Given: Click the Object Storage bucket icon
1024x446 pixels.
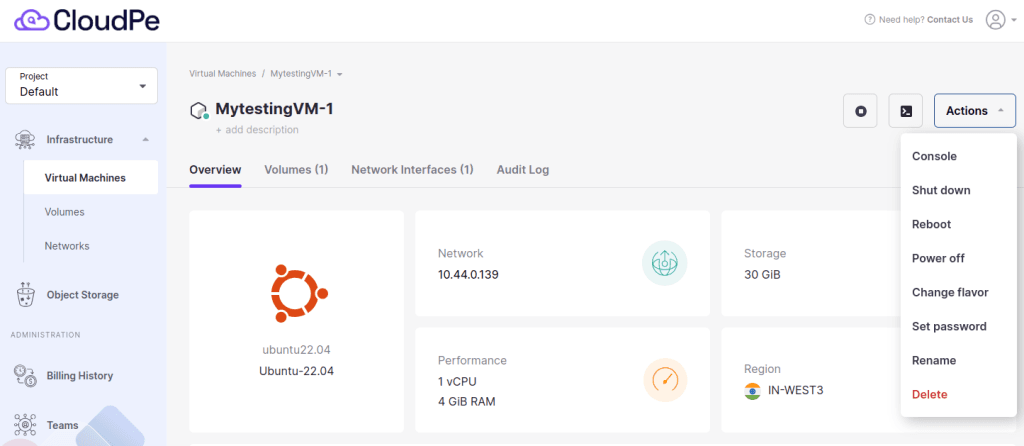Looking at the screenshot, I should tap(25, 295).
